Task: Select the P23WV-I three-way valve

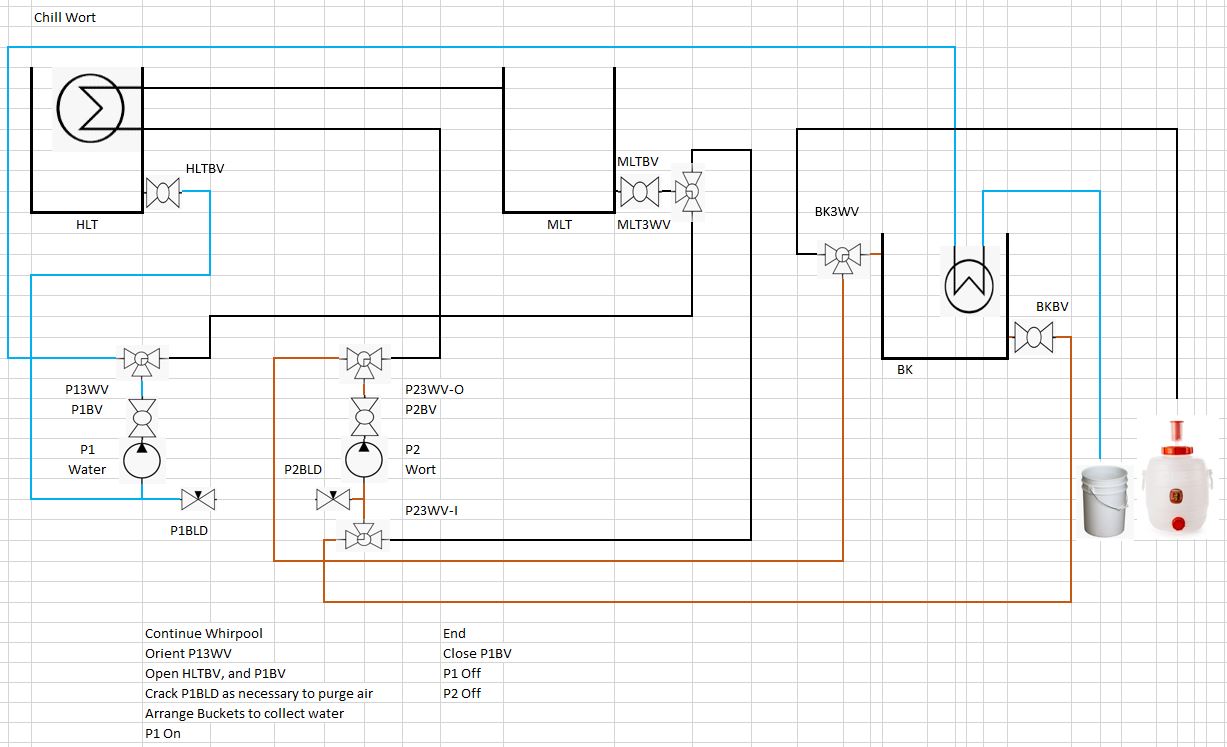Action: 363,538
